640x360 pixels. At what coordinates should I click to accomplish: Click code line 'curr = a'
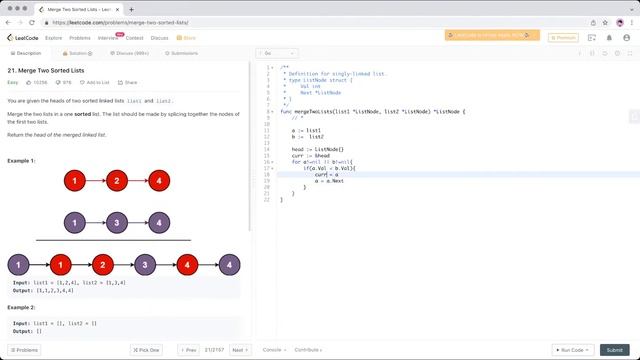click(326, 175)
